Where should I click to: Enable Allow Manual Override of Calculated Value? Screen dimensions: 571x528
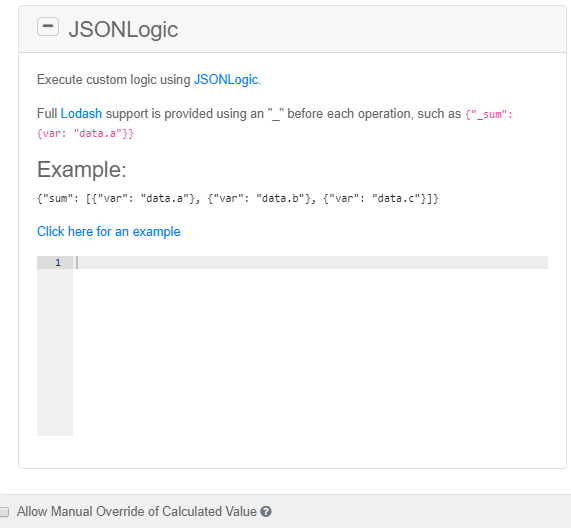(x=4, y=512)
